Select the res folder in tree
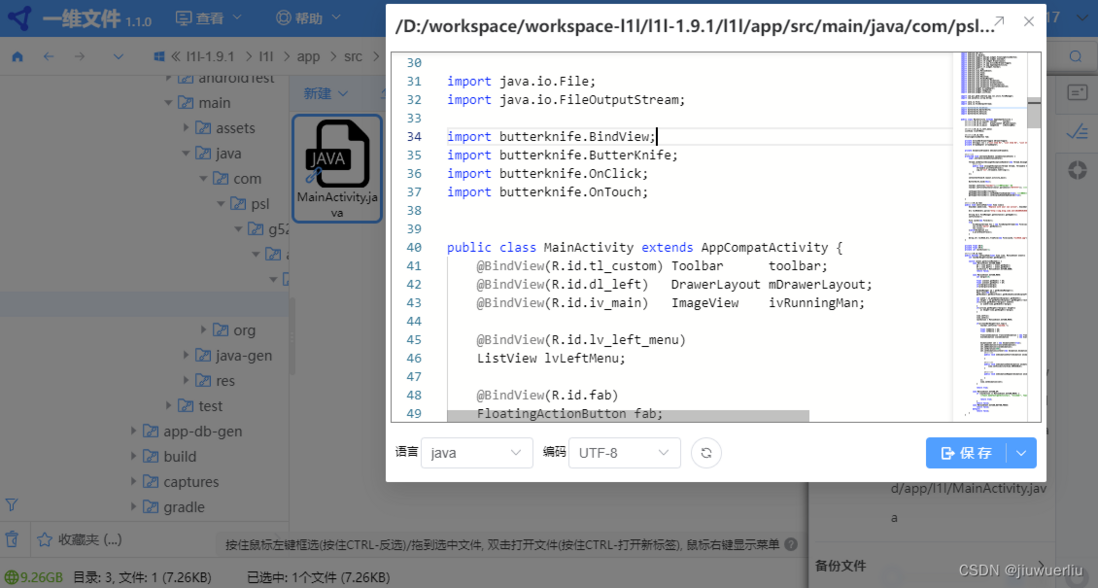The image size is (1098, 588). [x=215, y=381]
